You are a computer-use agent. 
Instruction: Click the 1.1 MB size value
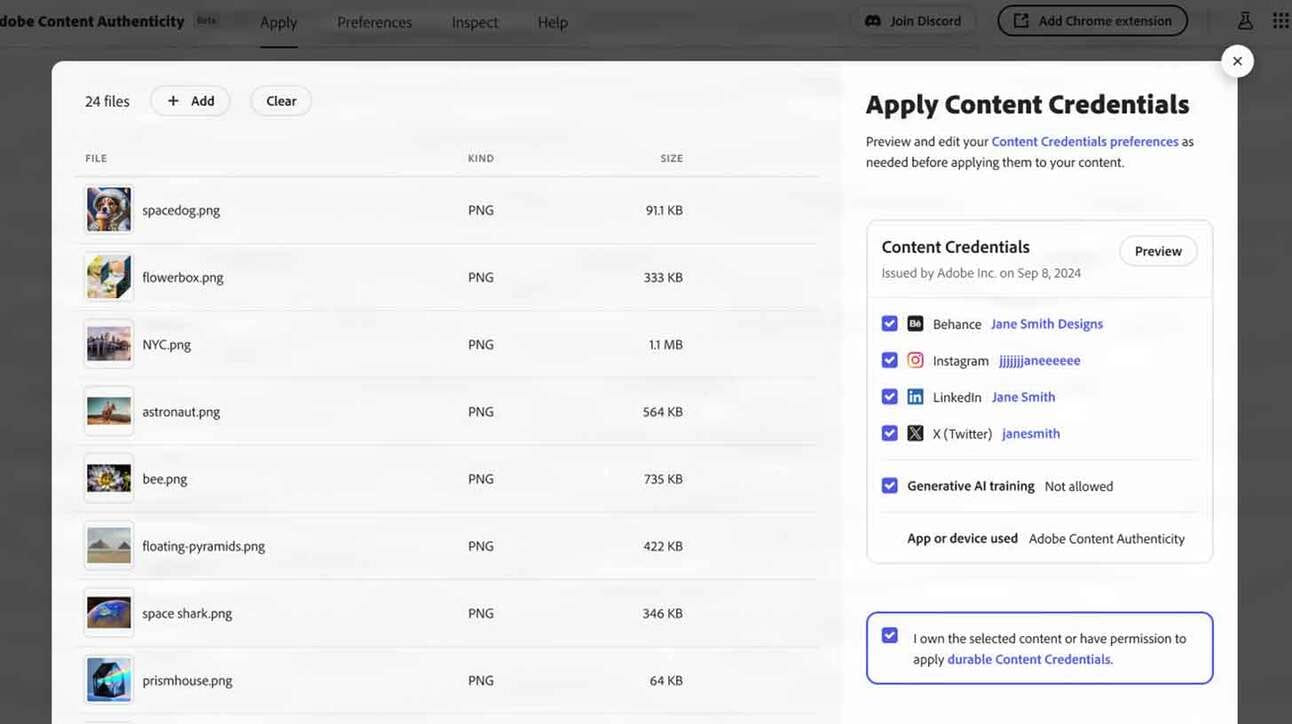[x=666, y=344]
